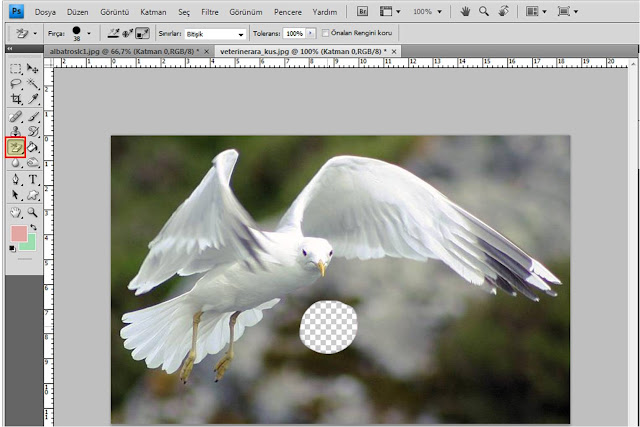640x427 pixels.
Task: Select the Background Eraser tool highlighted in red
Action: (x=16, y=147)
